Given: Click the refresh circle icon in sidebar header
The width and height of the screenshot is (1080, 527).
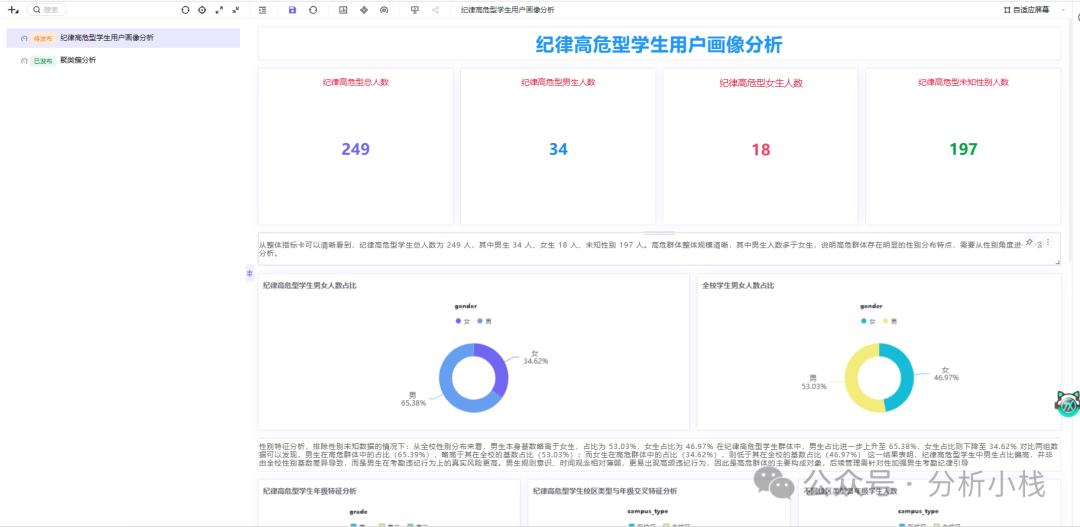Looking at the screenshot, I should coord(185,10).
